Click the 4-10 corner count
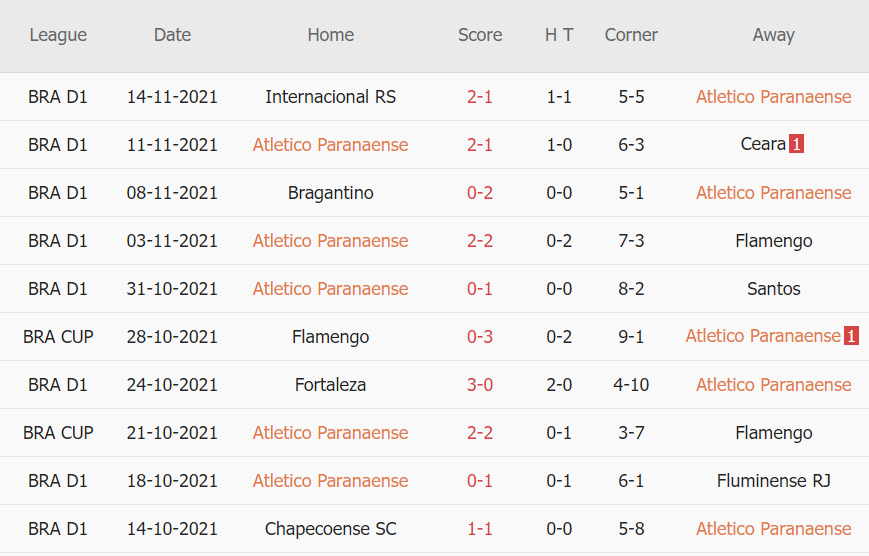 tap(631, 385)
